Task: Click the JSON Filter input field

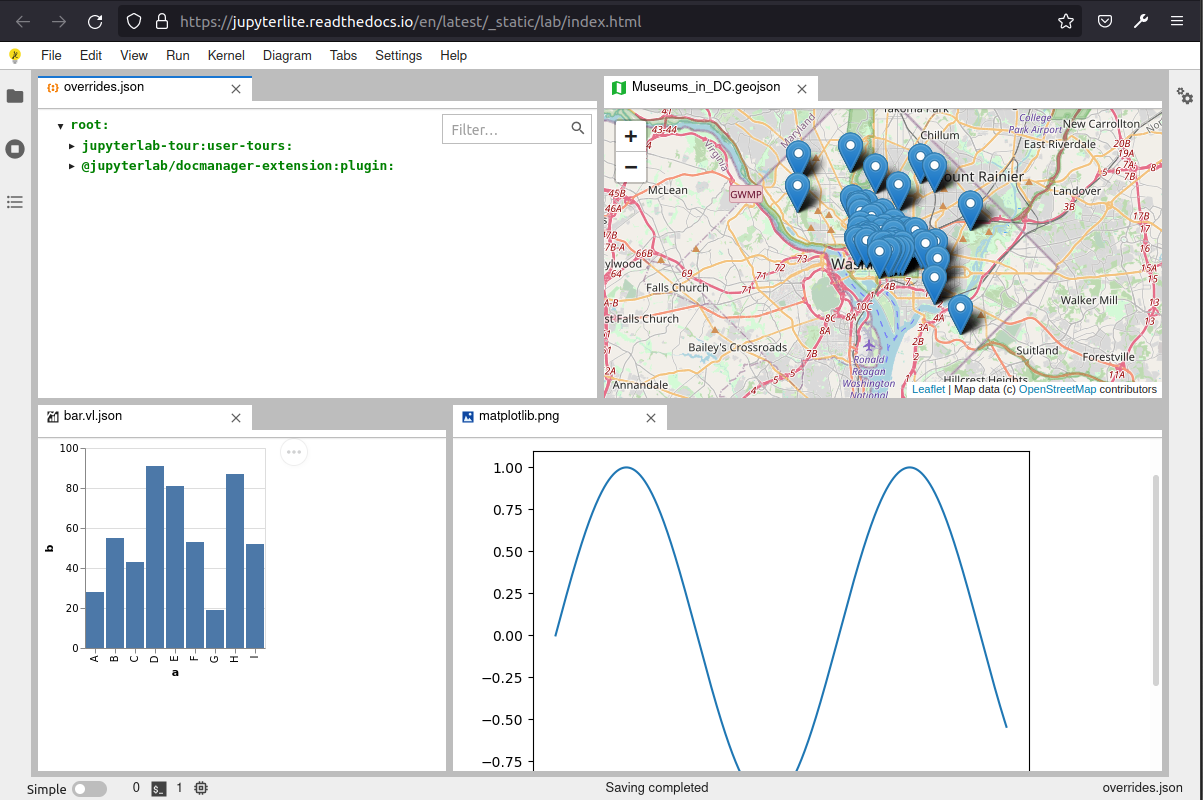Action: click(x=507, y=129)
